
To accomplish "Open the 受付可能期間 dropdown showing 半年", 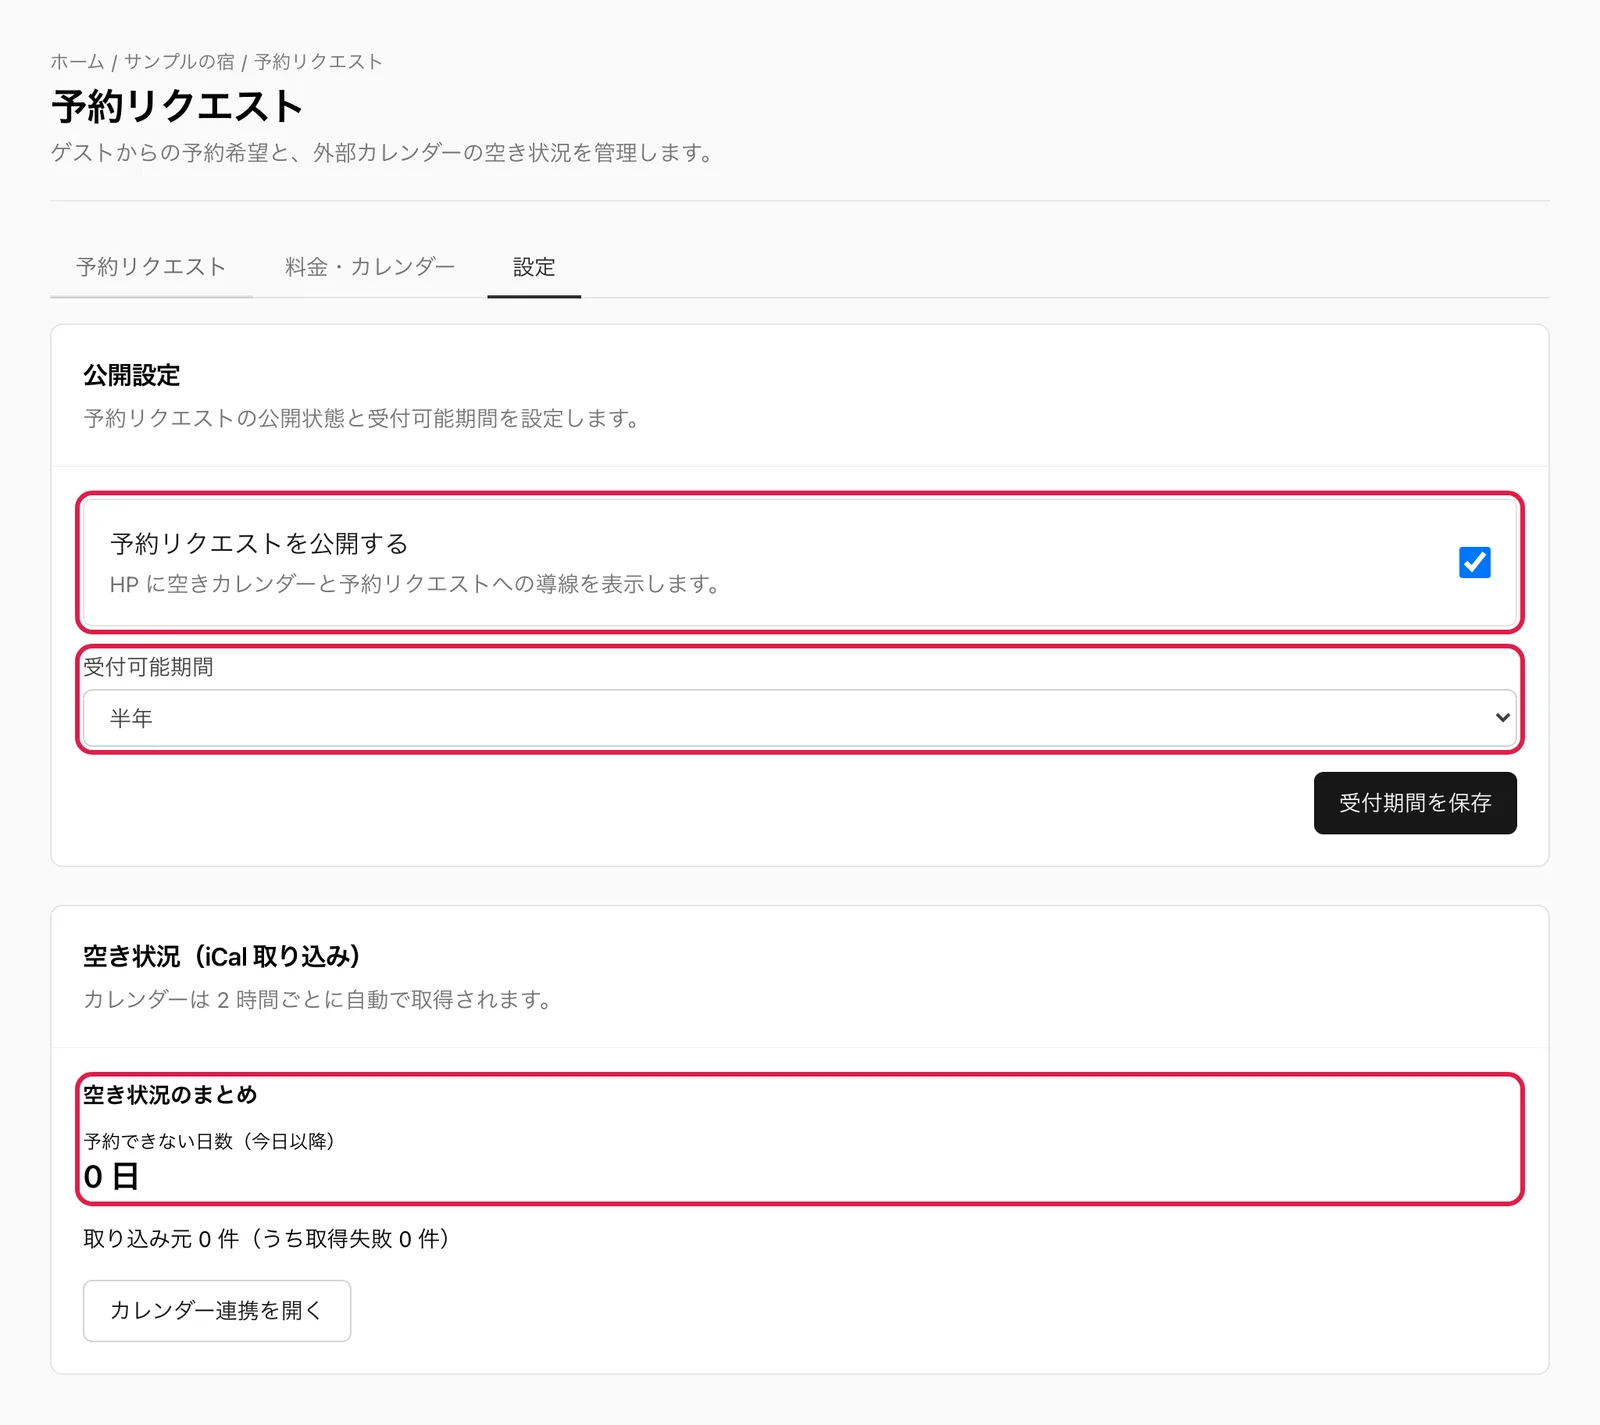I will tap(800, 718).
